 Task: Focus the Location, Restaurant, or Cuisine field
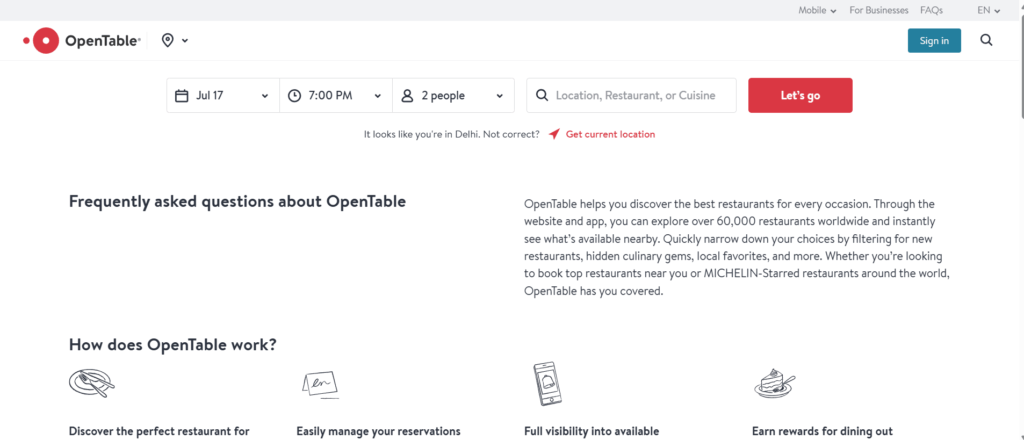(x=632, y=95)
